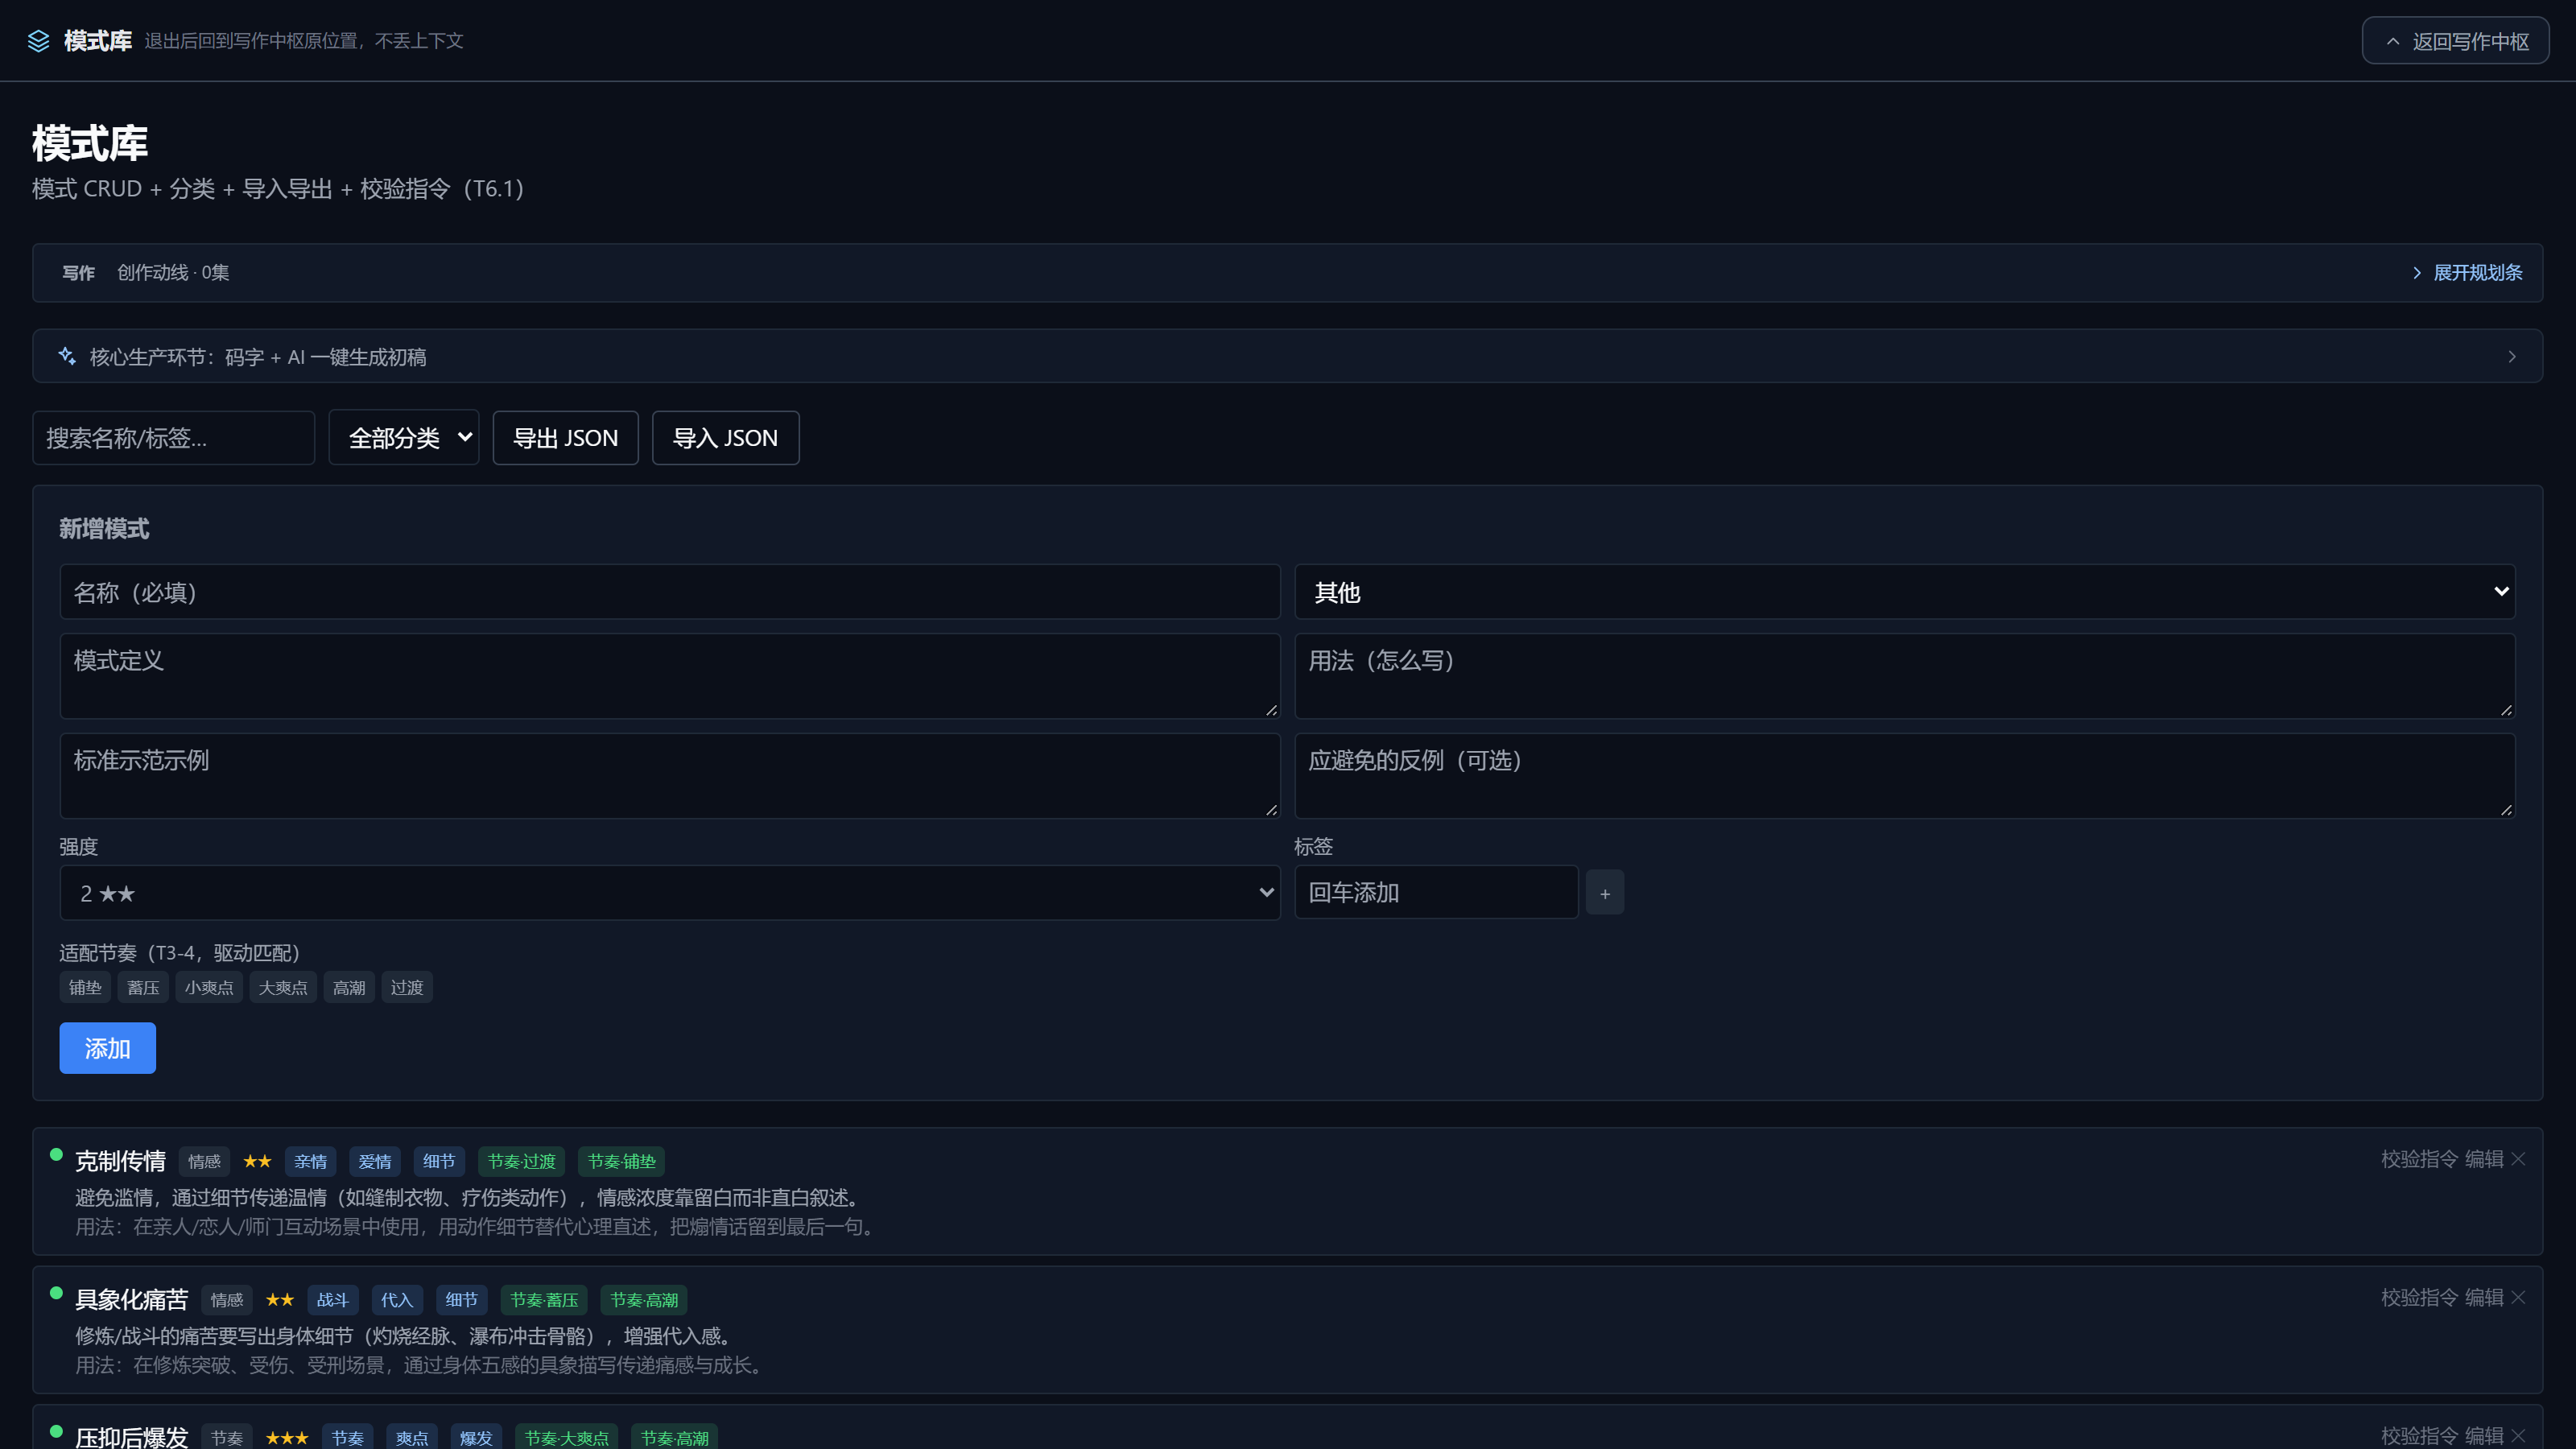The image size is (2576, 1449).
Task: Open the 其他 category dropdown in new pattern form
Action: pyautogui.click(x=1905, y=592)
